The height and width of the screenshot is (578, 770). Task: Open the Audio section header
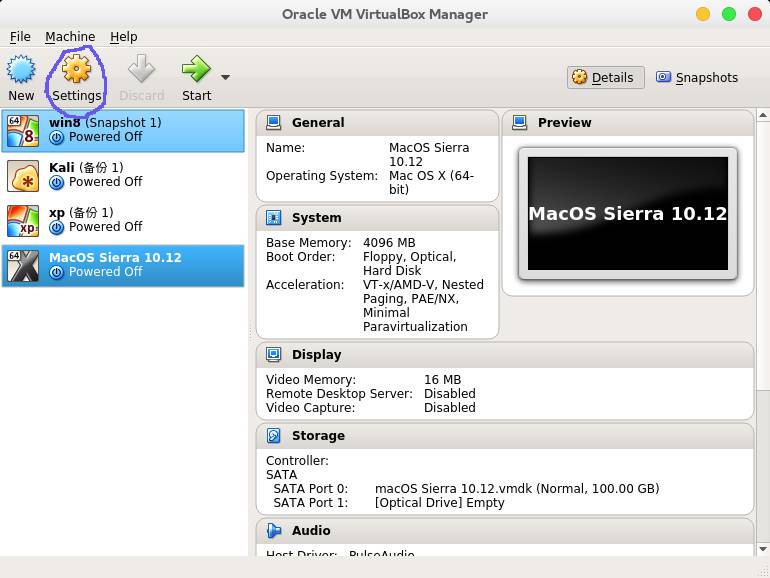505,531
